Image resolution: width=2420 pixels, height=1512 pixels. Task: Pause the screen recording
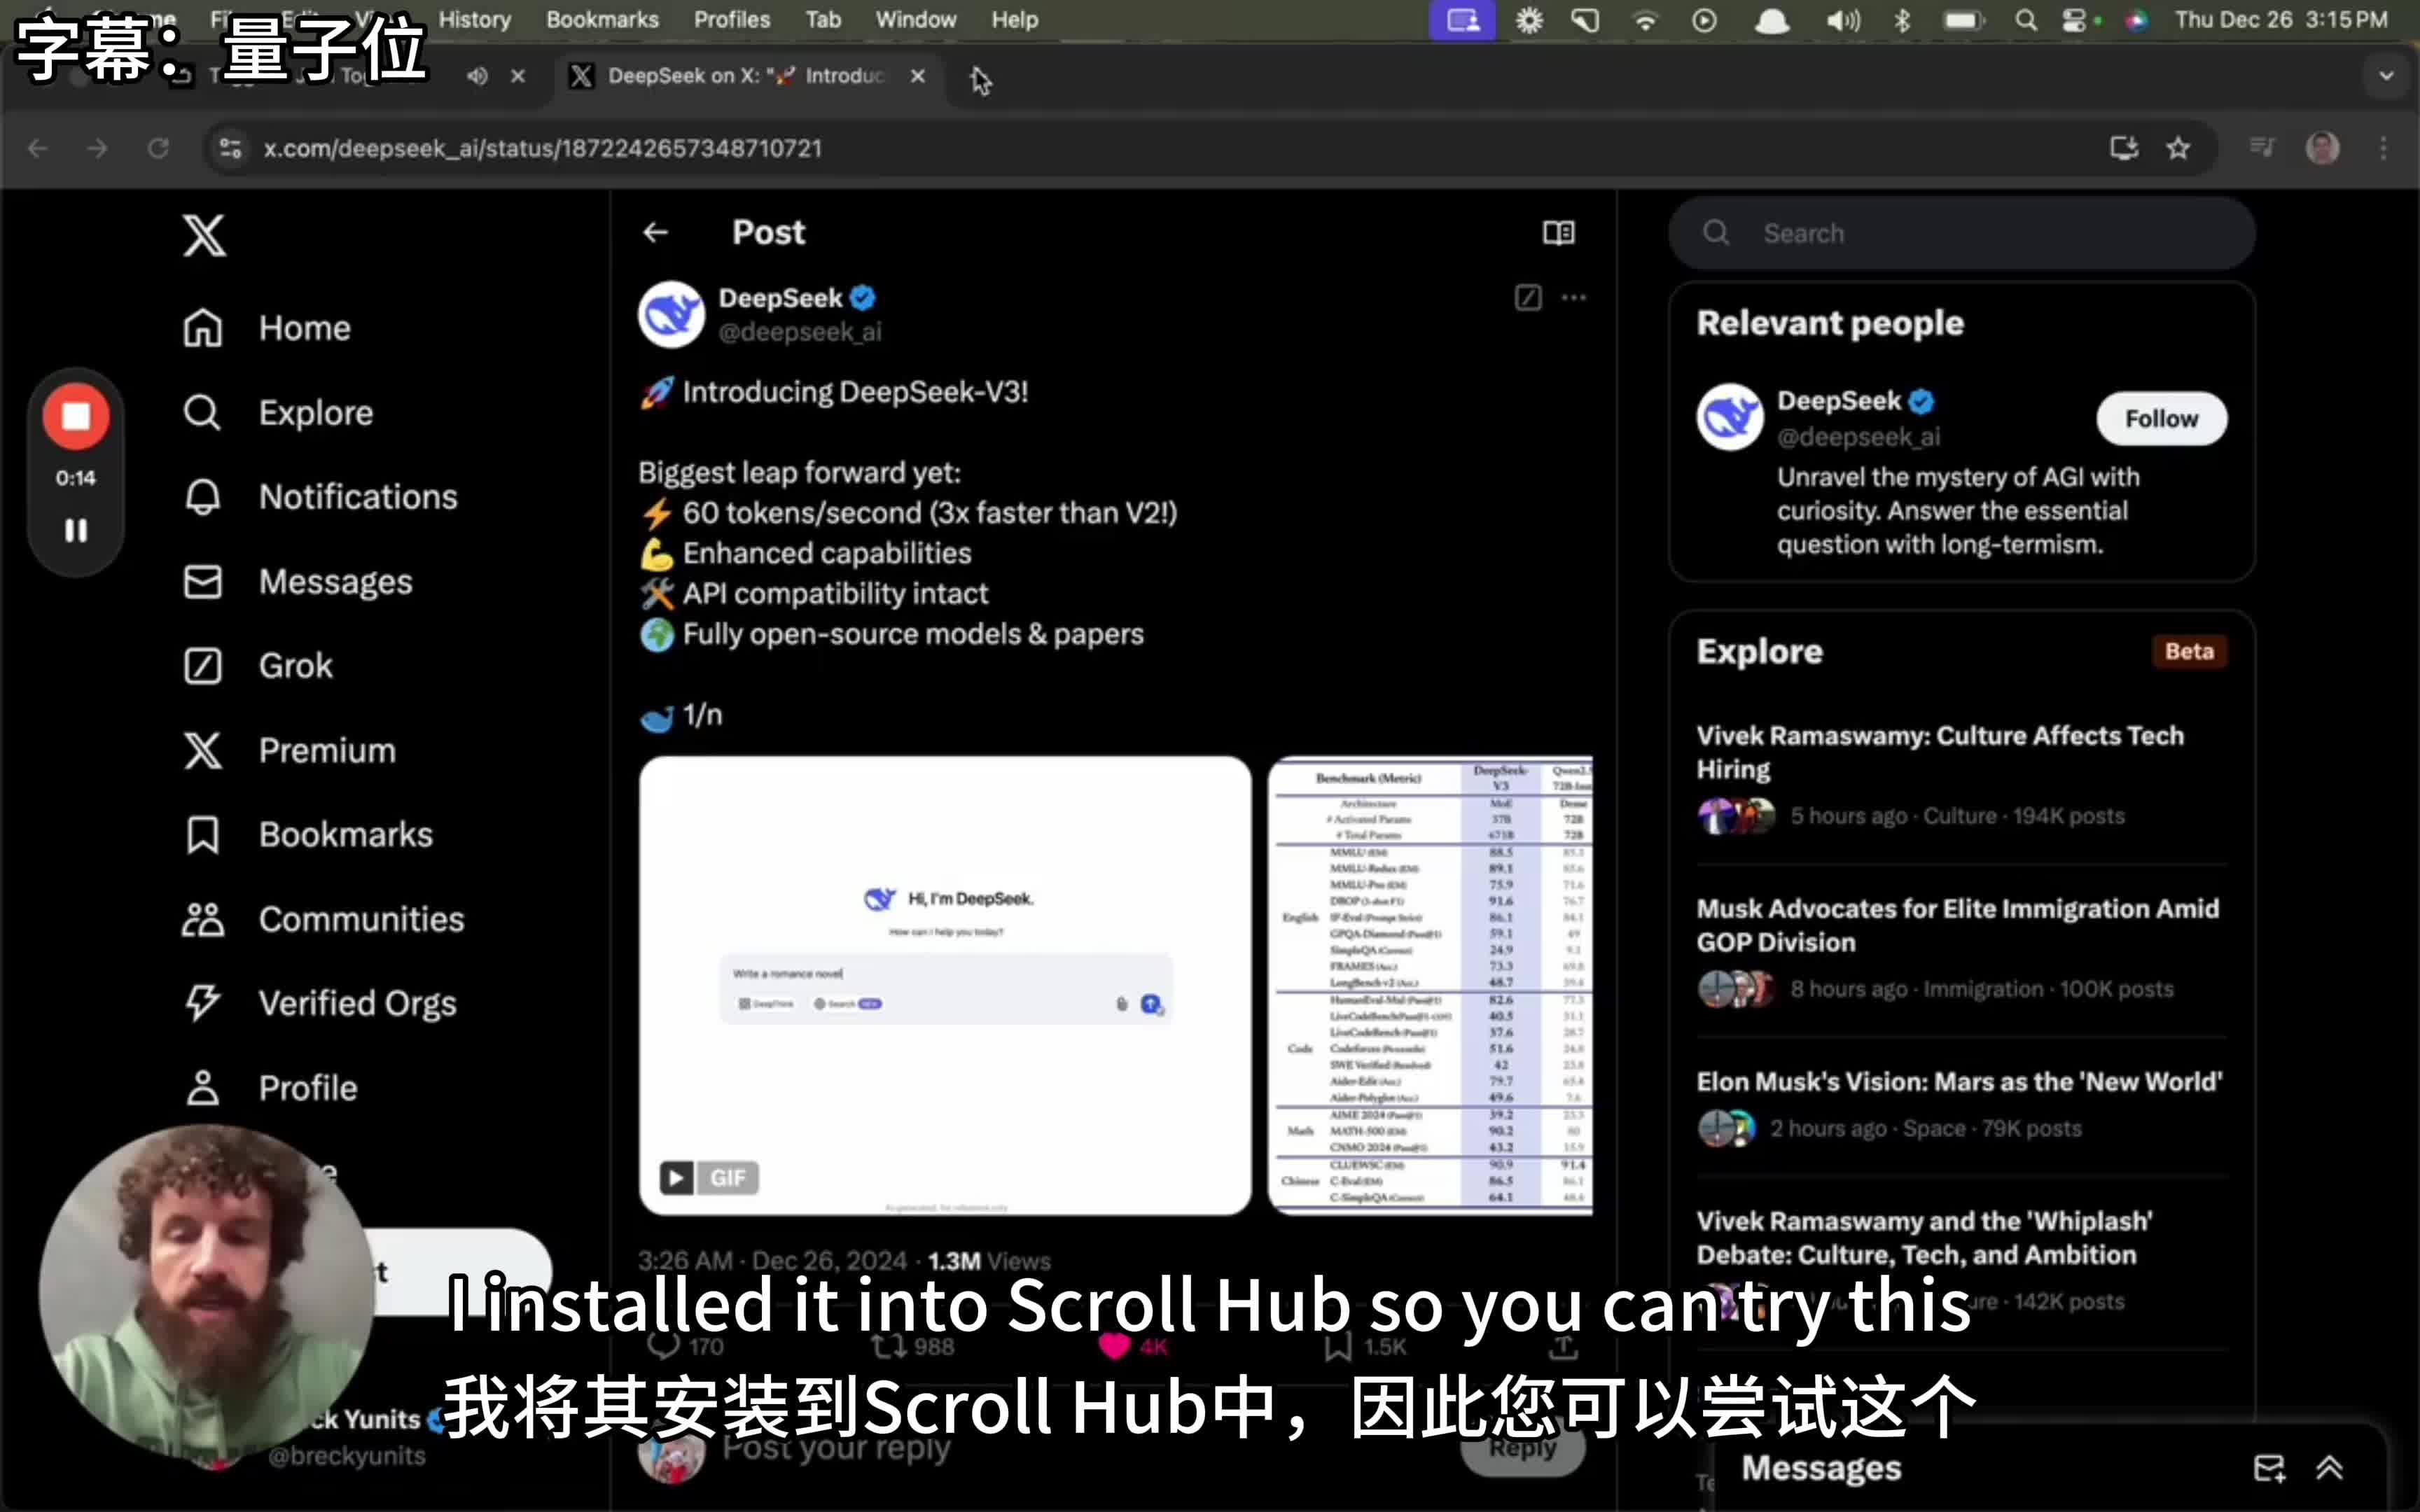tap(76, 530)
